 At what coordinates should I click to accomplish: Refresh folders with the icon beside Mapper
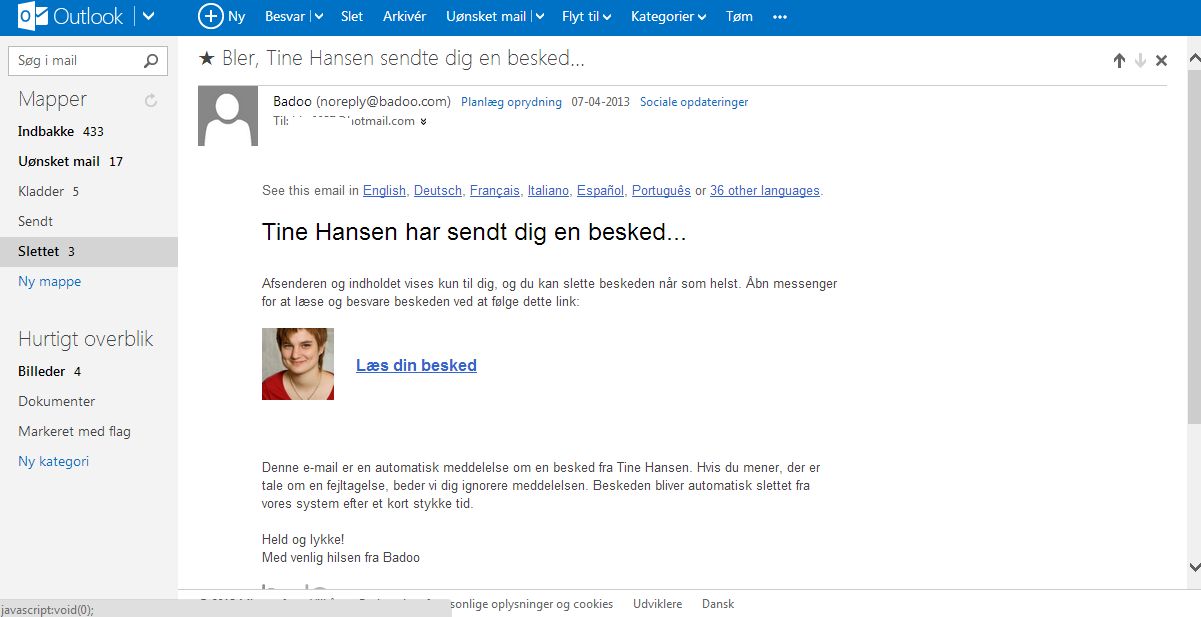pyautogui.click(x=151, y=100)
